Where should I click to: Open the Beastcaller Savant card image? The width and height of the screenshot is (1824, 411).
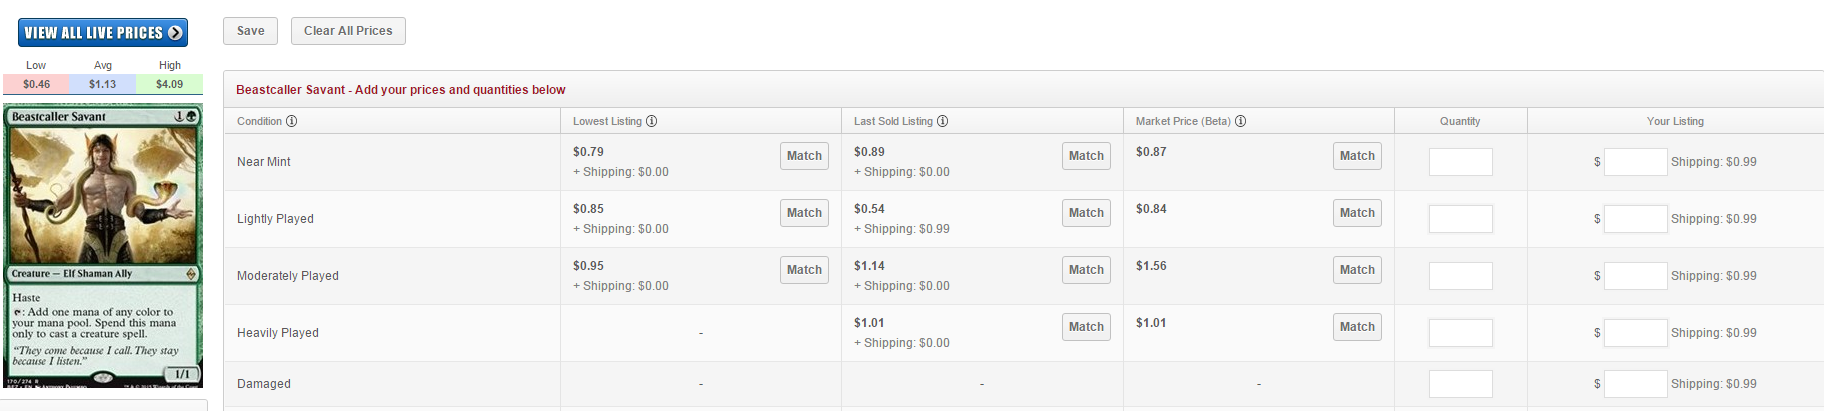103,246
